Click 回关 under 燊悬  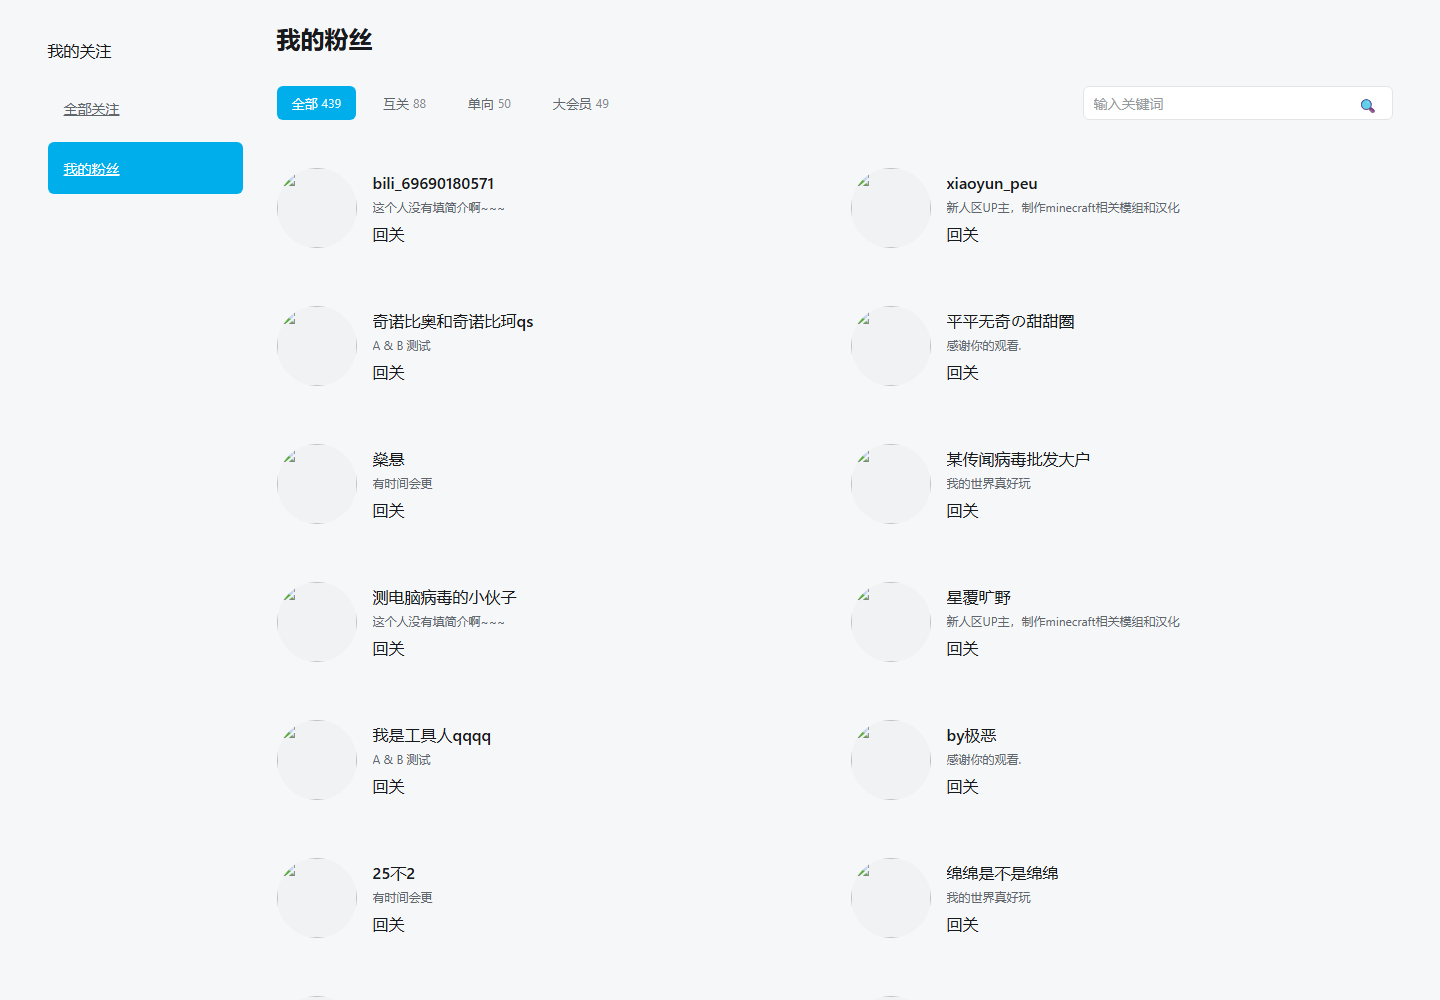(x=388, y=511)
